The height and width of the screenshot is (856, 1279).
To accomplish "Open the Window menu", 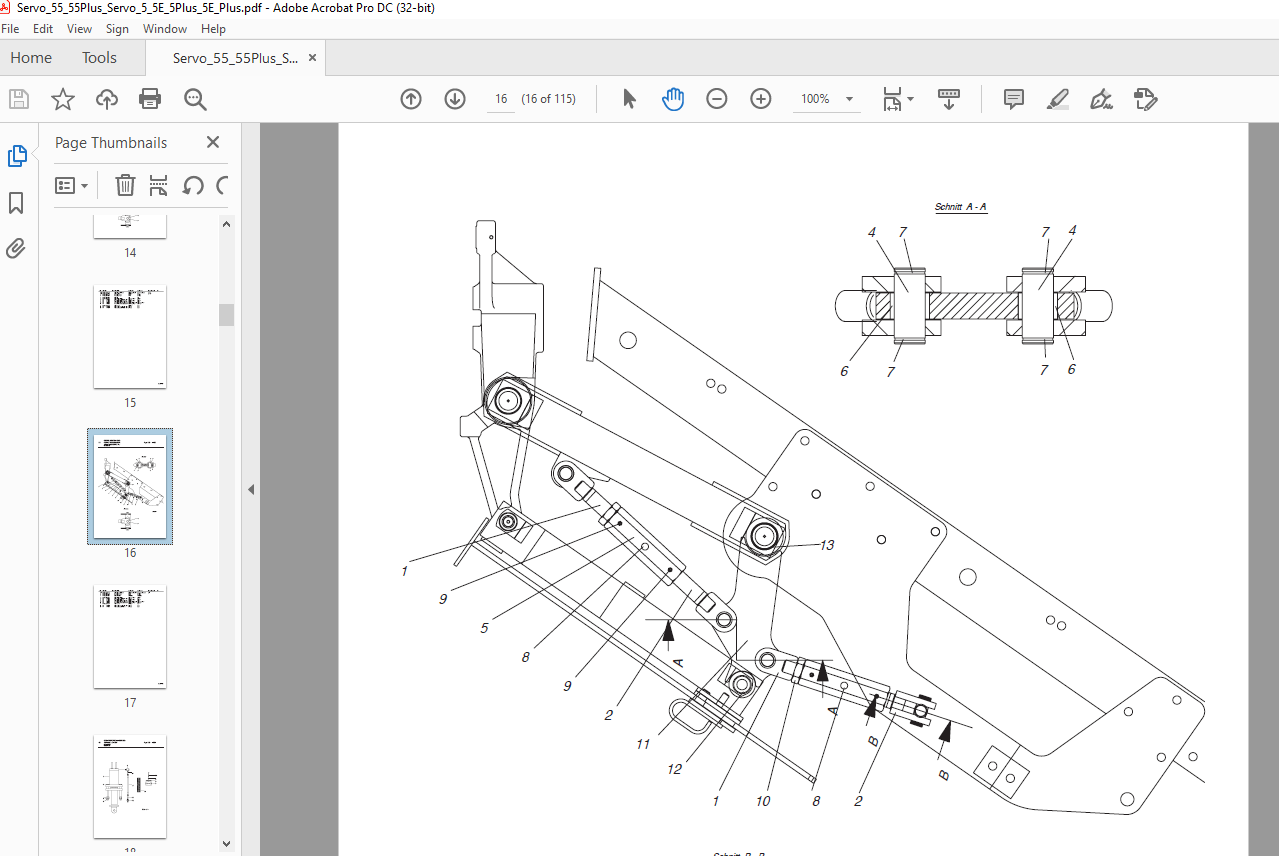I will pos(165,29).
